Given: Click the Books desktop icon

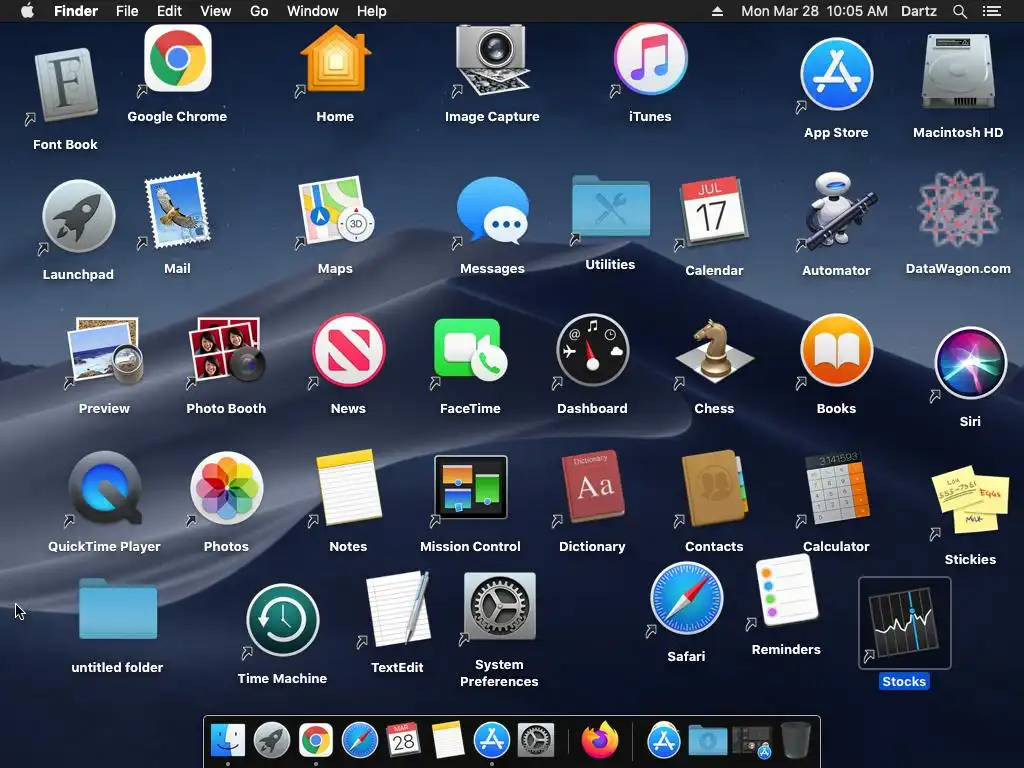Looking at the screenshot, I should tap(837, 351).
